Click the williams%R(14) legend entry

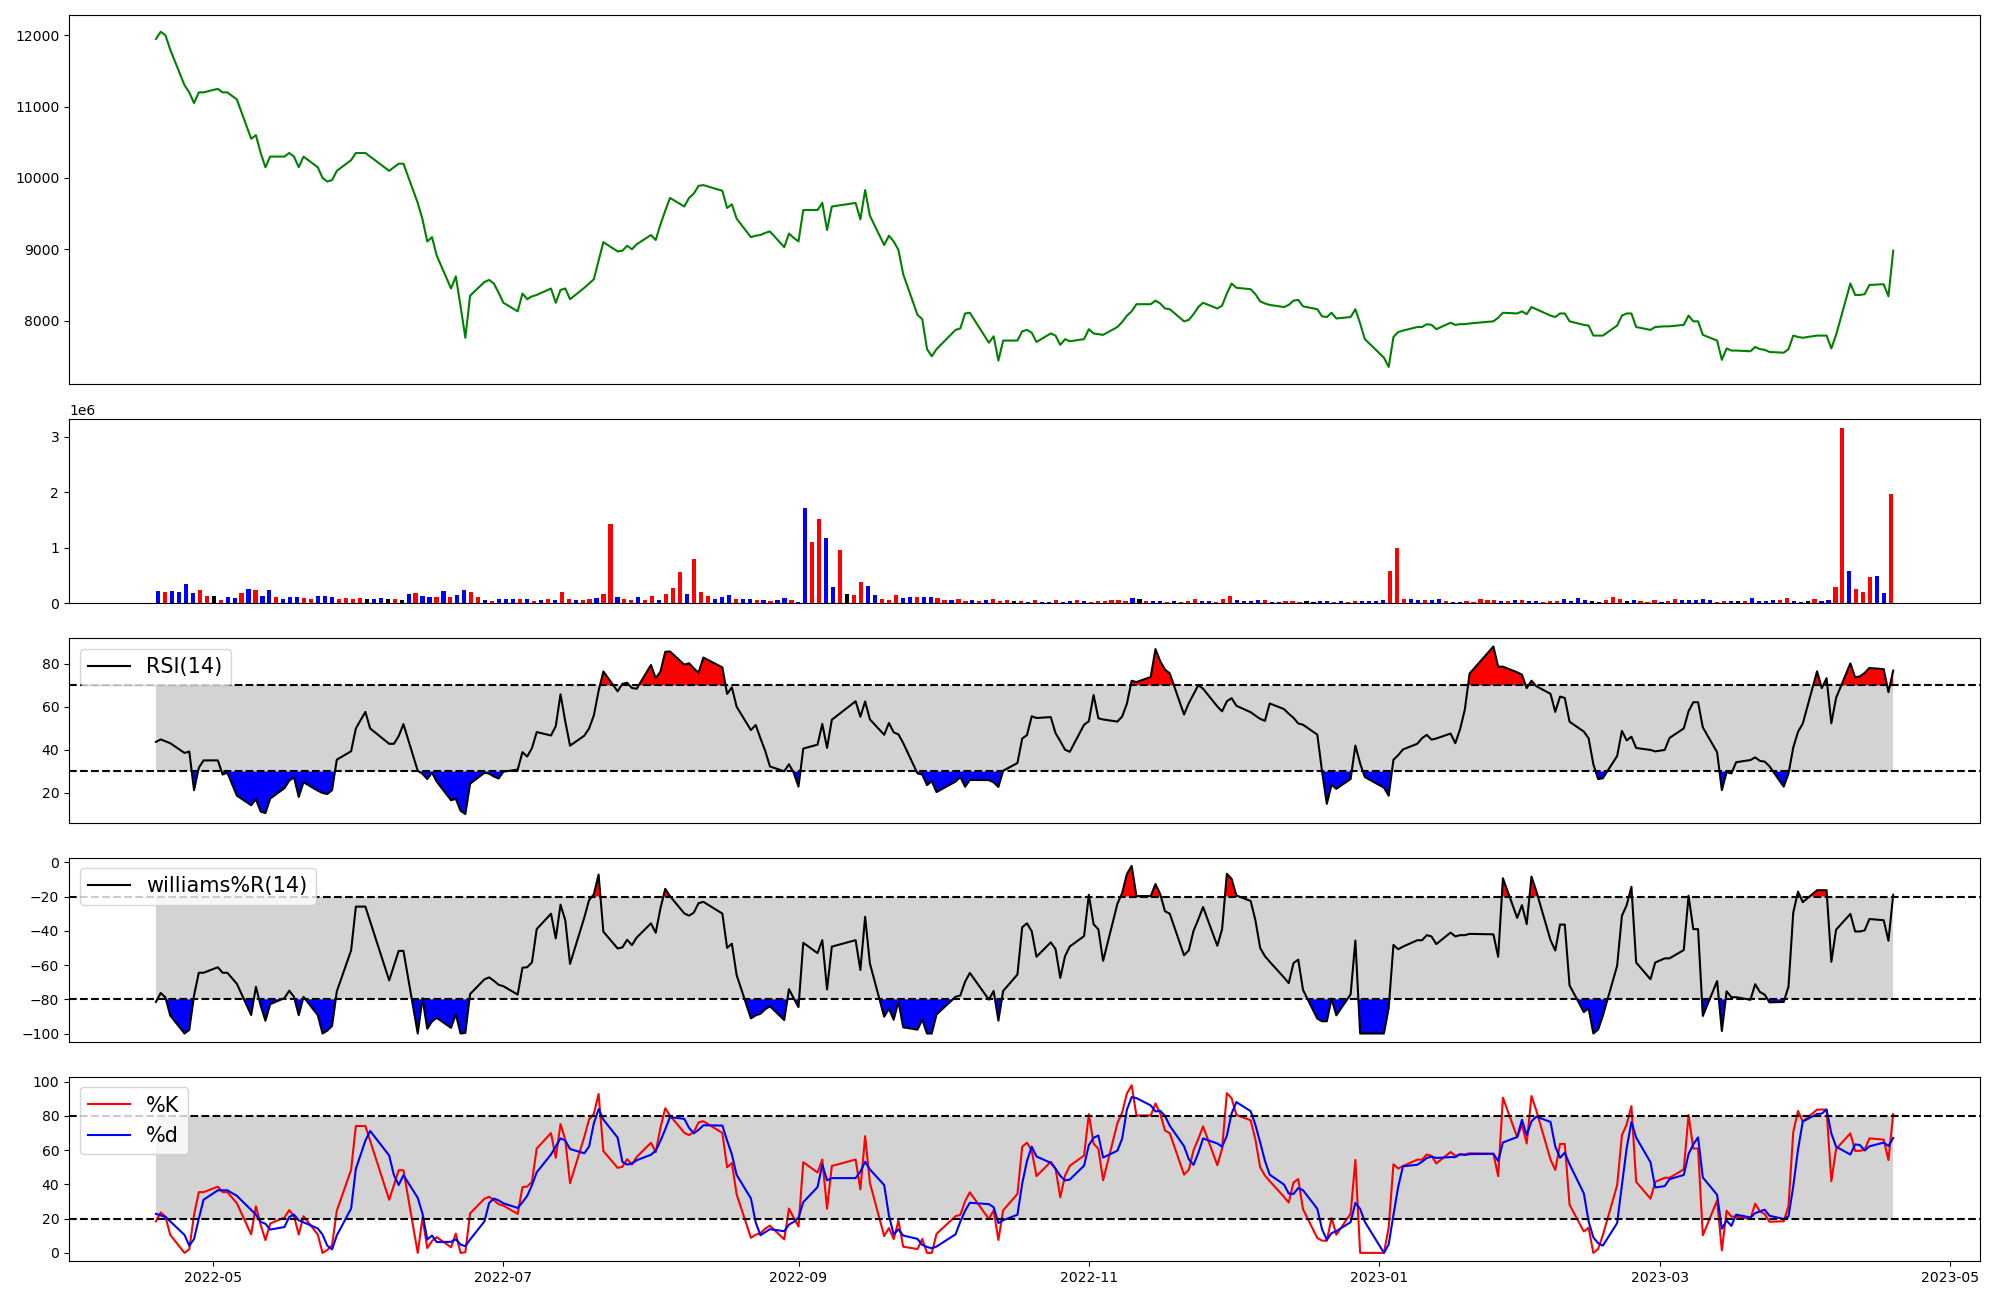pyautogui.click(x=226, y=885)
